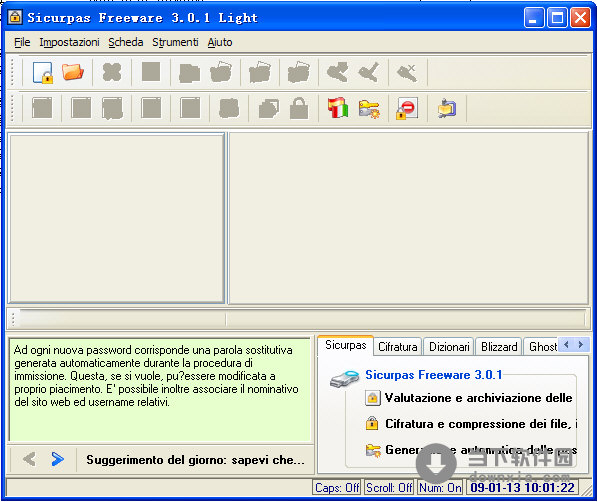This screenshot has height=502, width=597.
Task: Click the greyed-out padlock toolbar icon
Action: point(299,108)
